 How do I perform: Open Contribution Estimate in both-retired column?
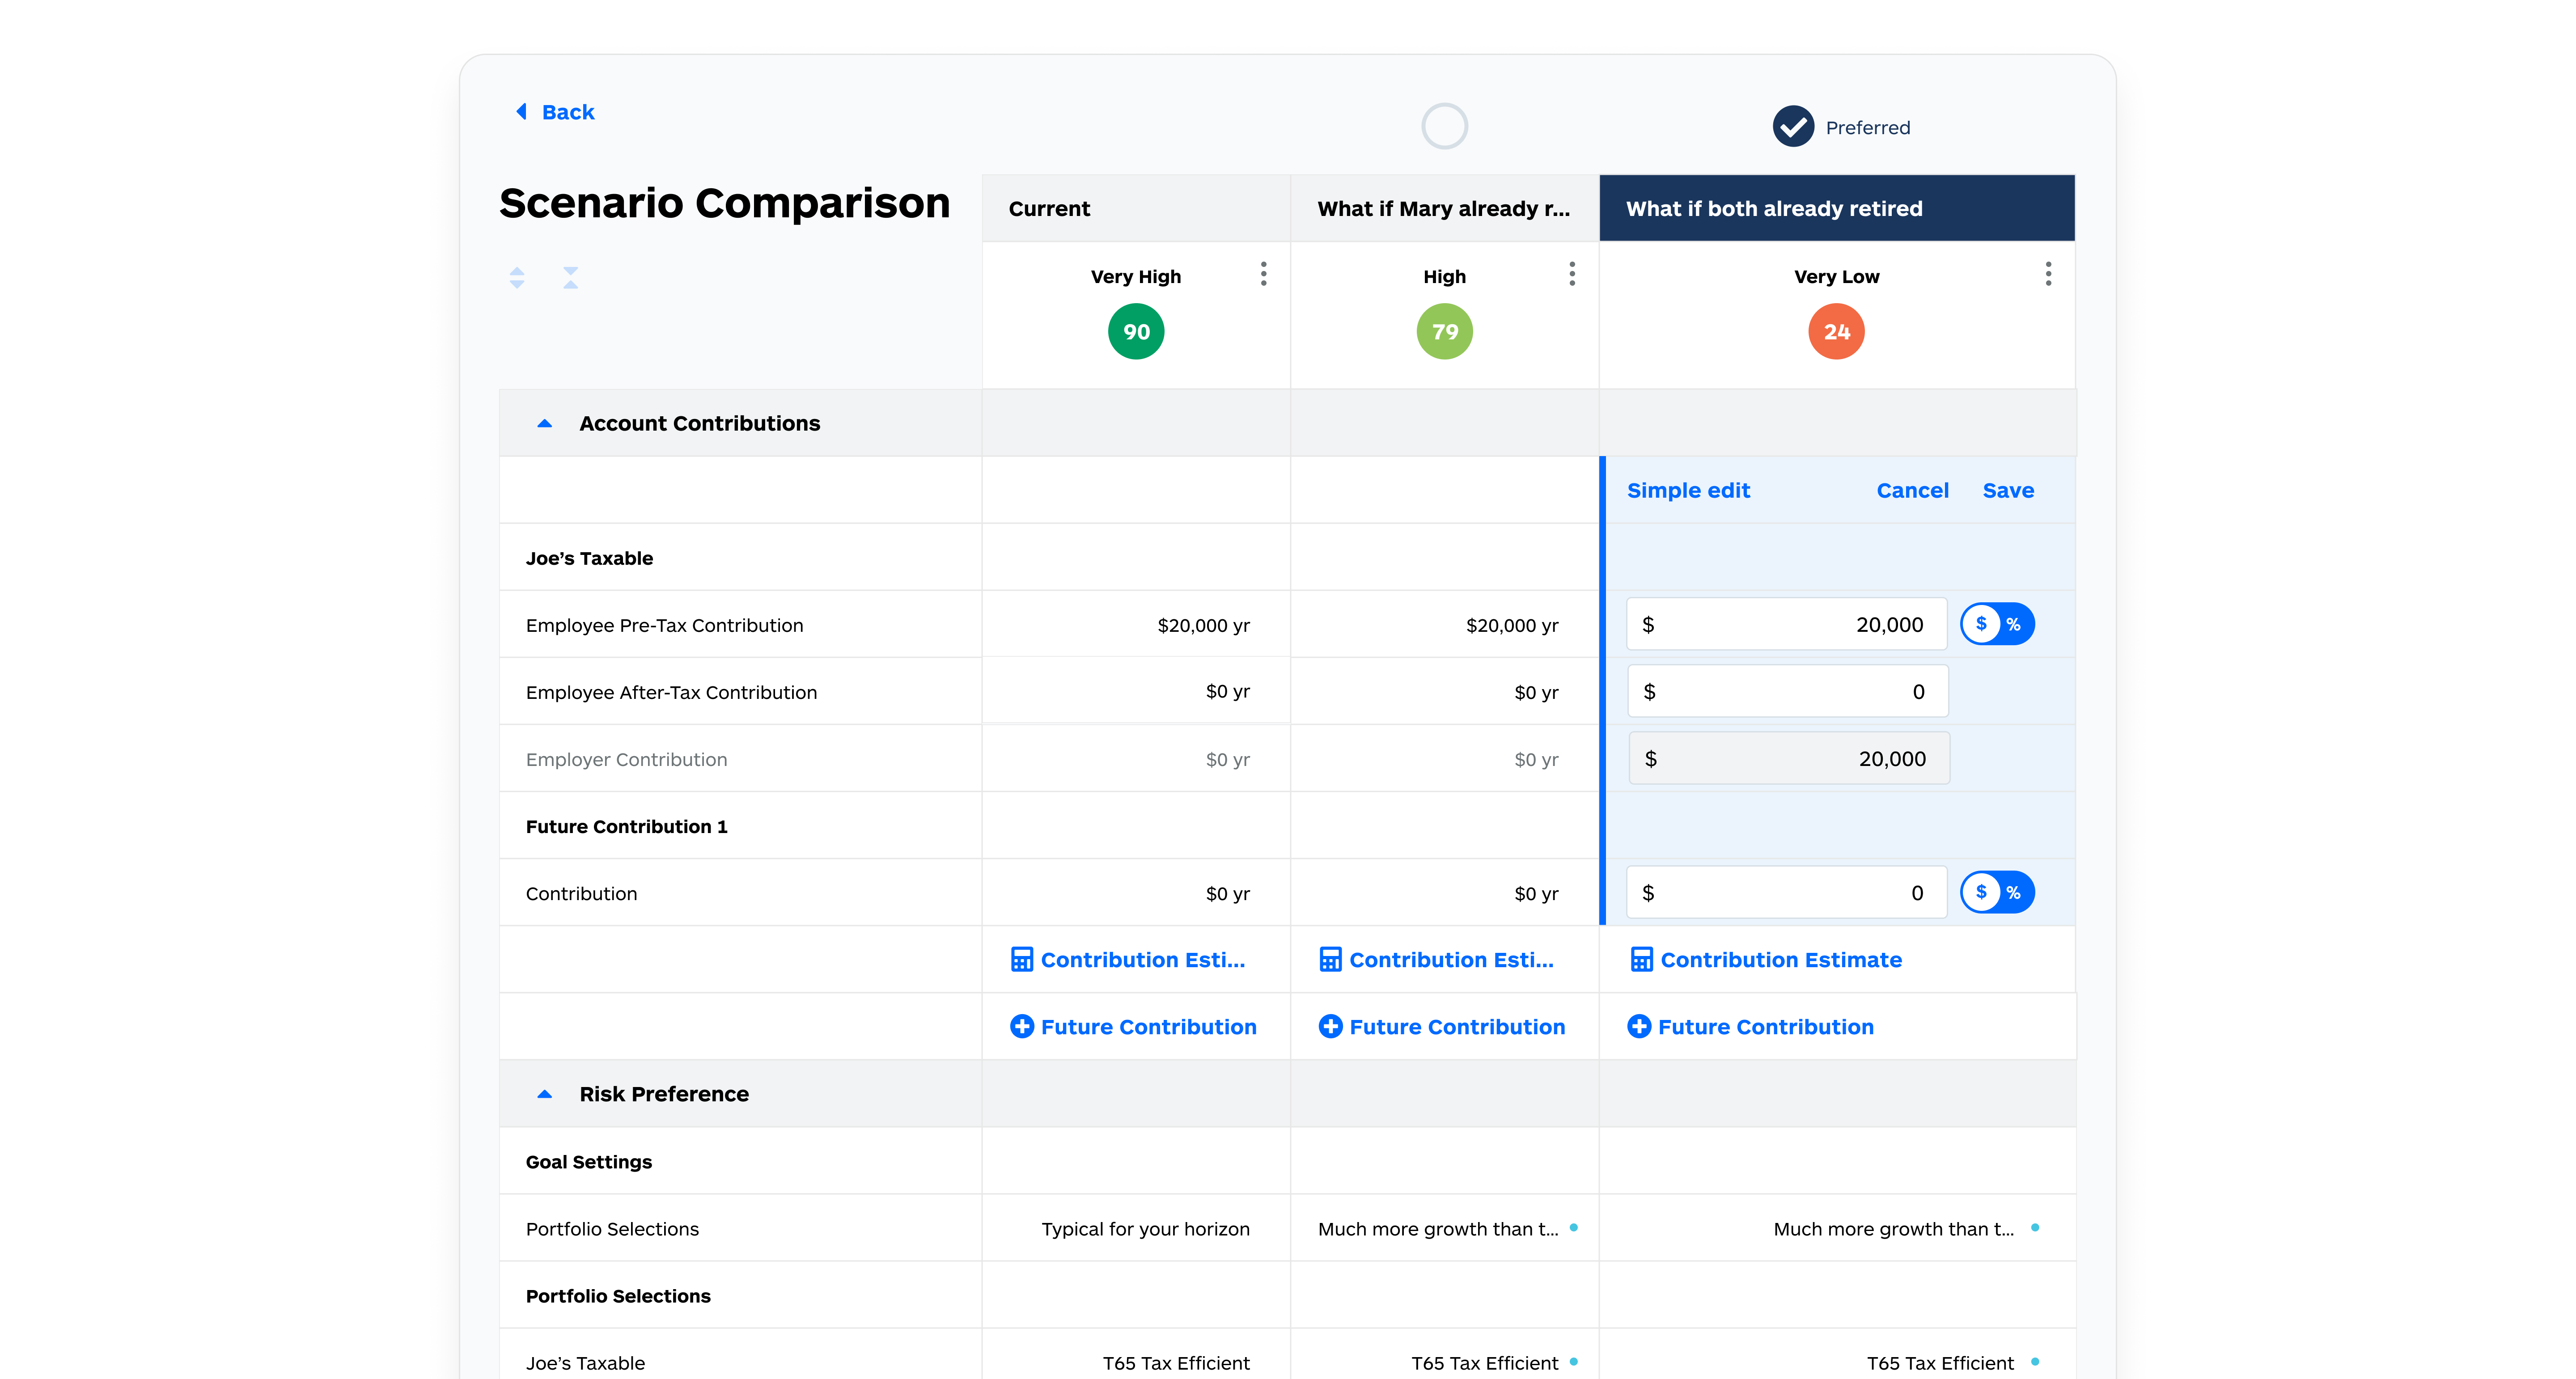pos(1766,960)
